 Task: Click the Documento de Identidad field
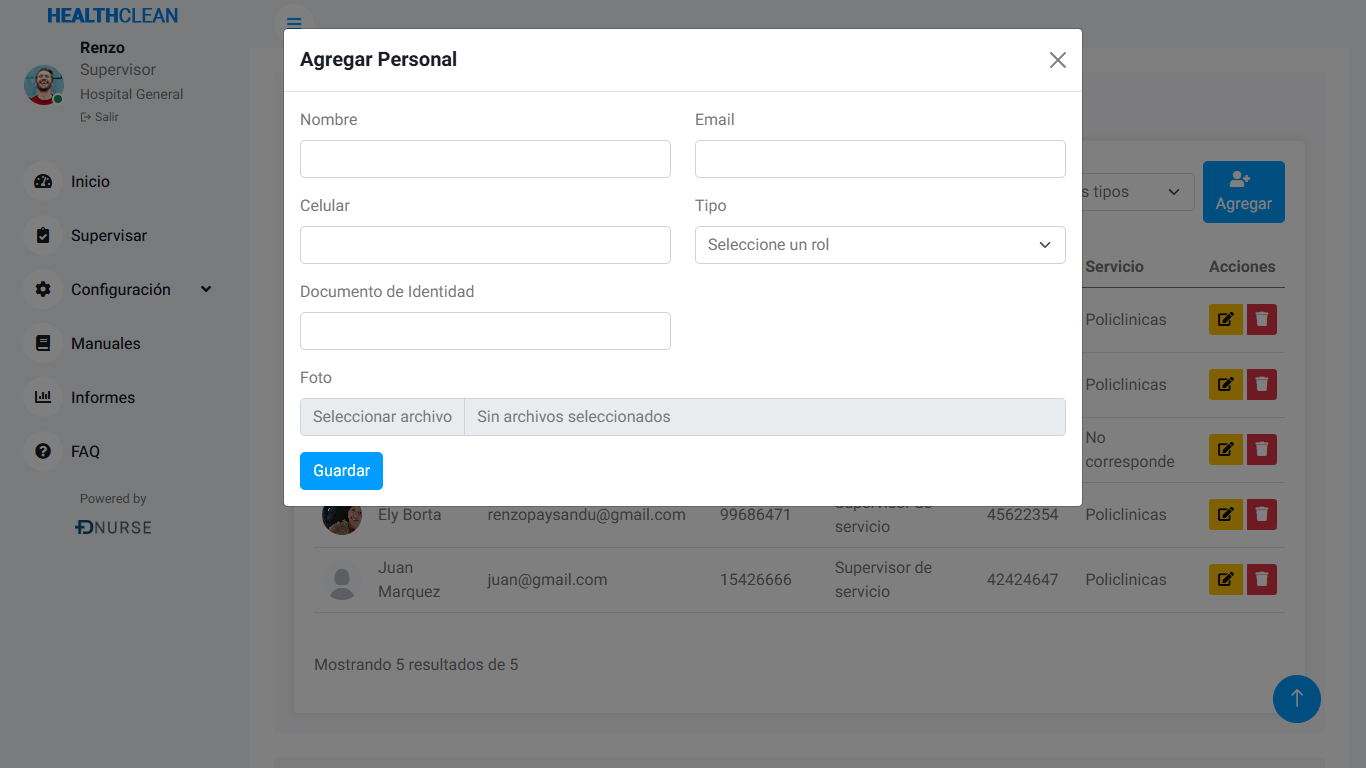485,331
